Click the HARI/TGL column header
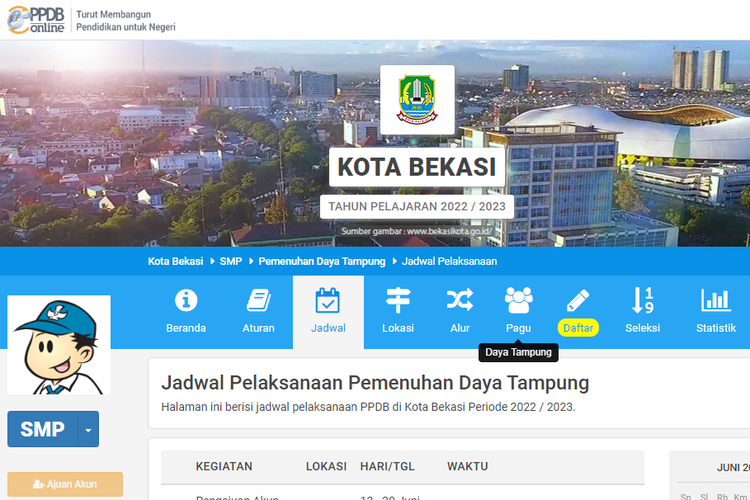Viewport: 750px width, 500px height. click(x=387, y=467)
